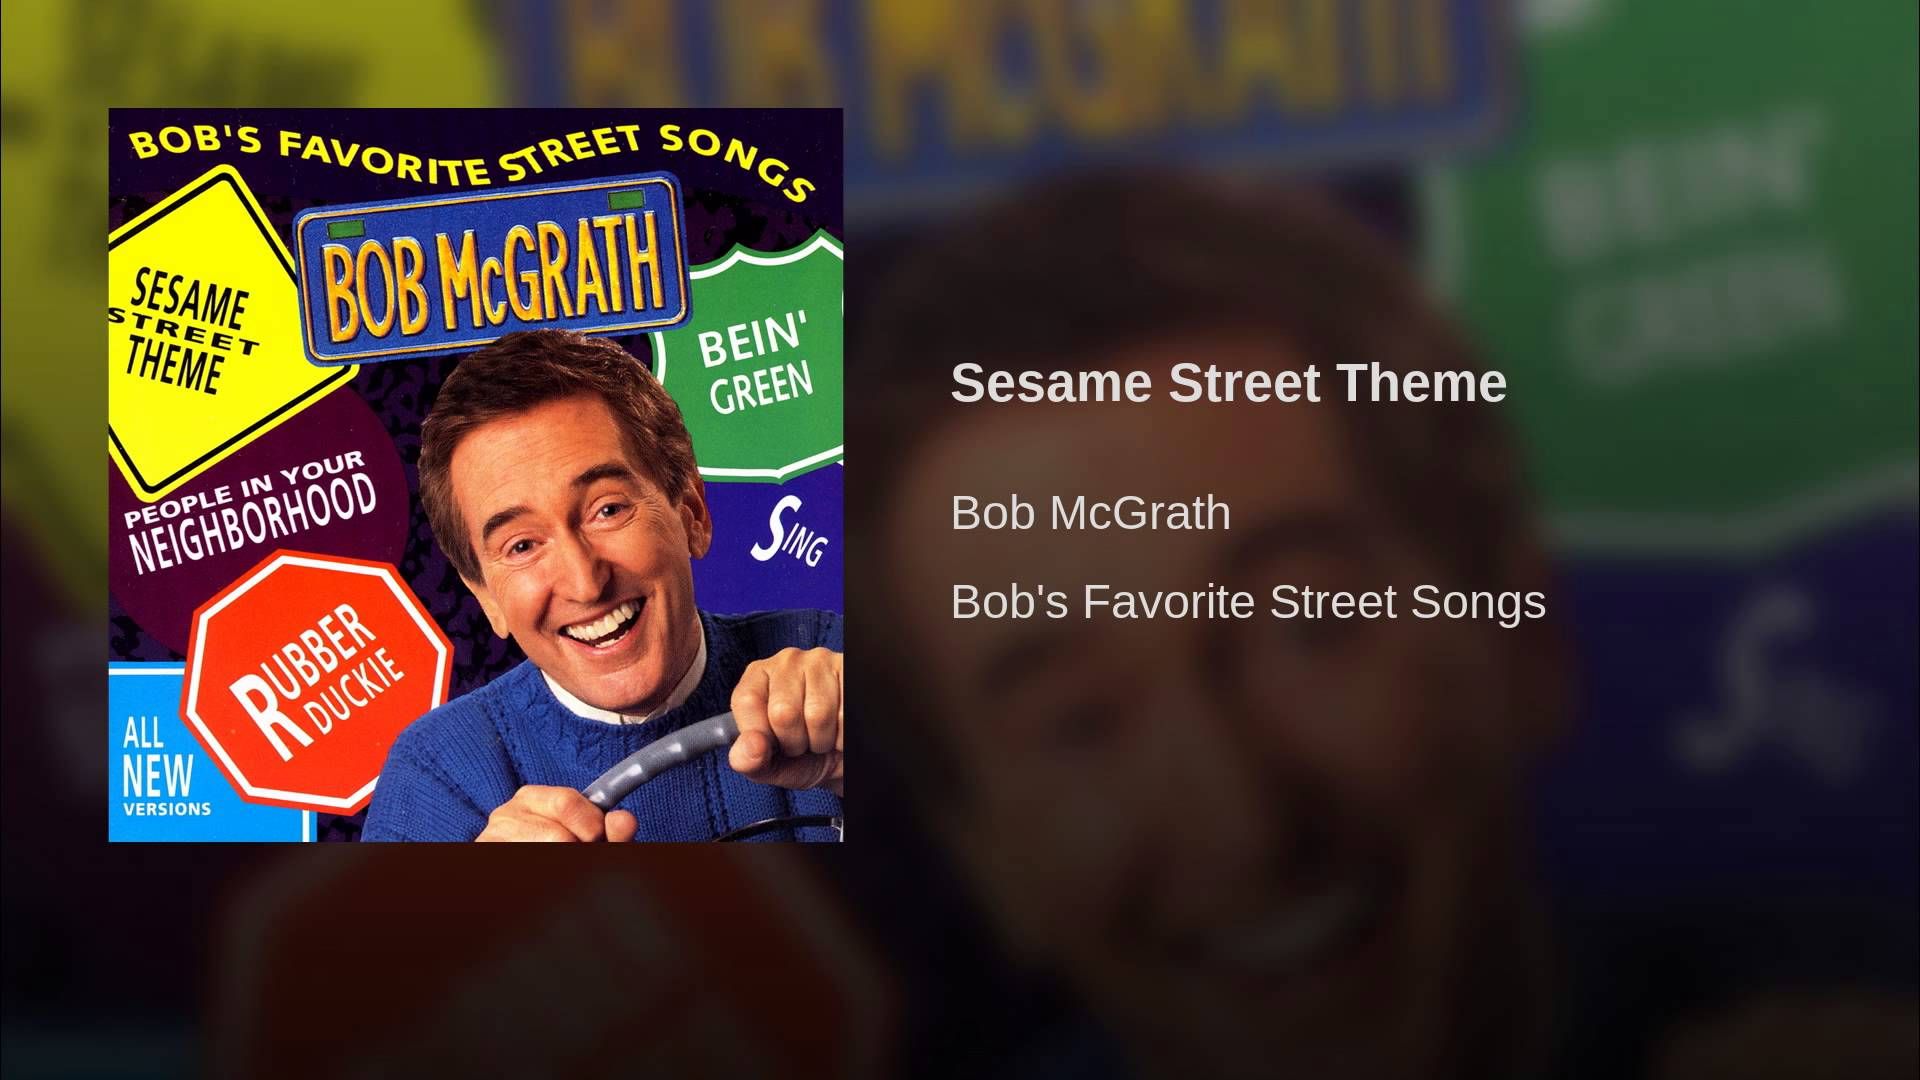Click the People in Your Neighborhood sign
This screenshot has height=1080, width=1920.
click(250, 515)
